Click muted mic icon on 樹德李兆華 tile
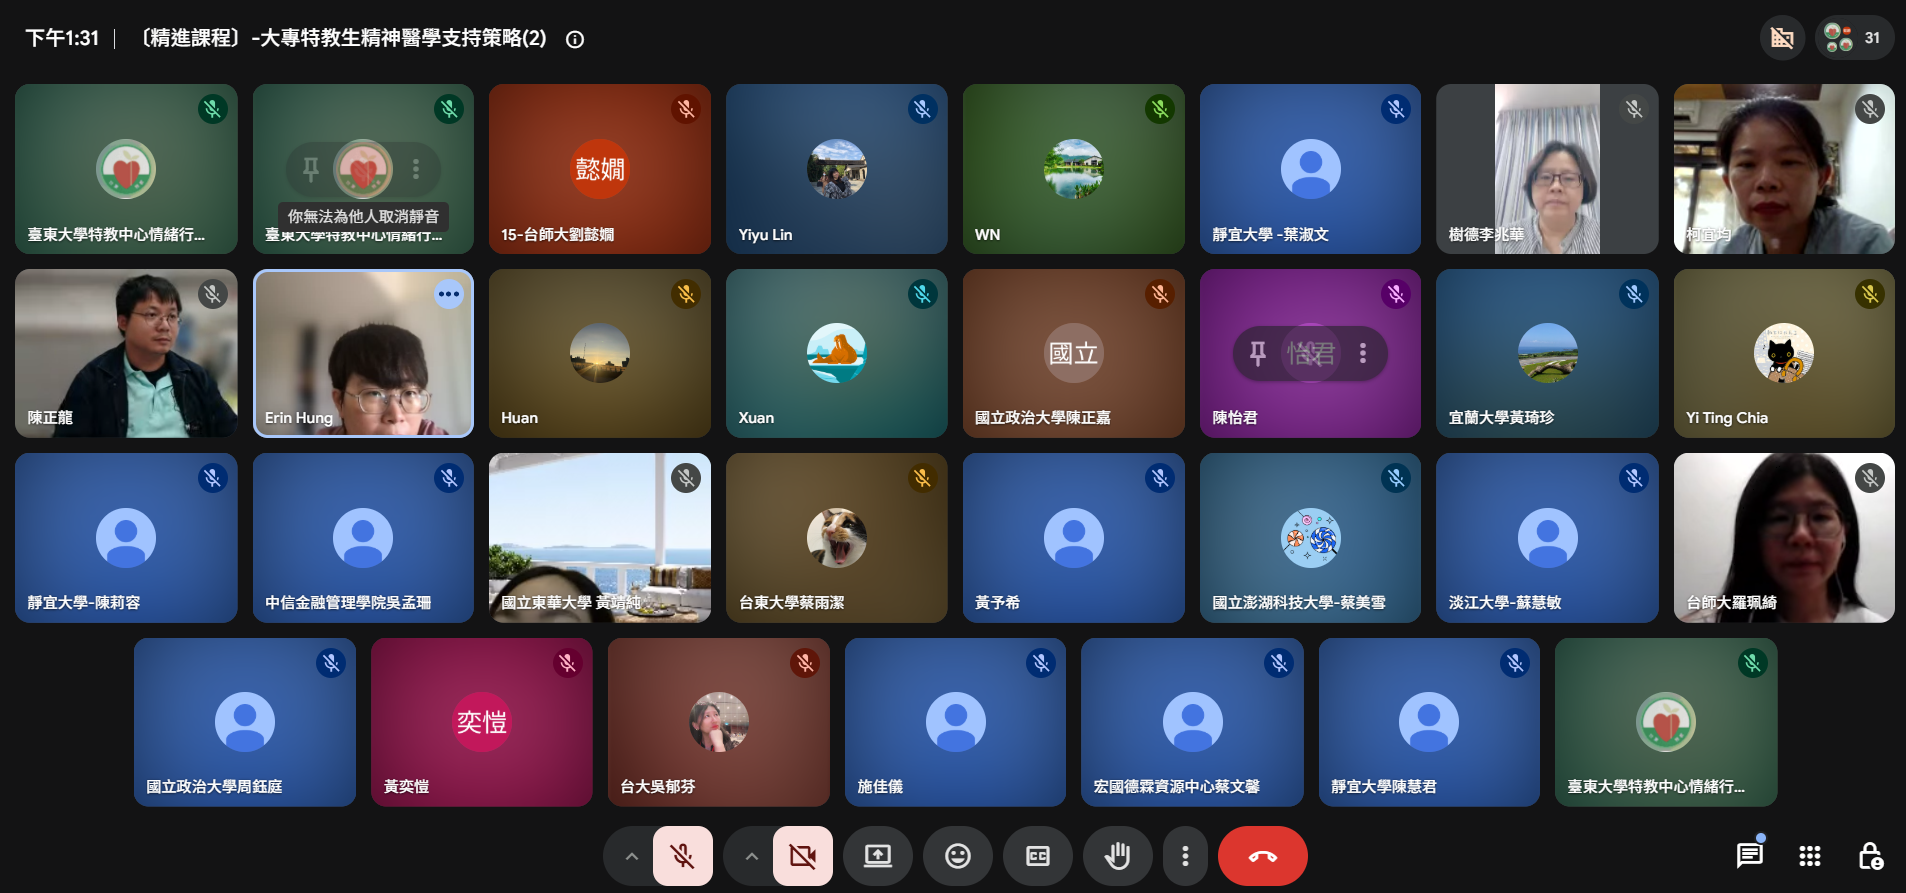The width and height of the screenshot is (1906, 893). tap(1634, 109)
